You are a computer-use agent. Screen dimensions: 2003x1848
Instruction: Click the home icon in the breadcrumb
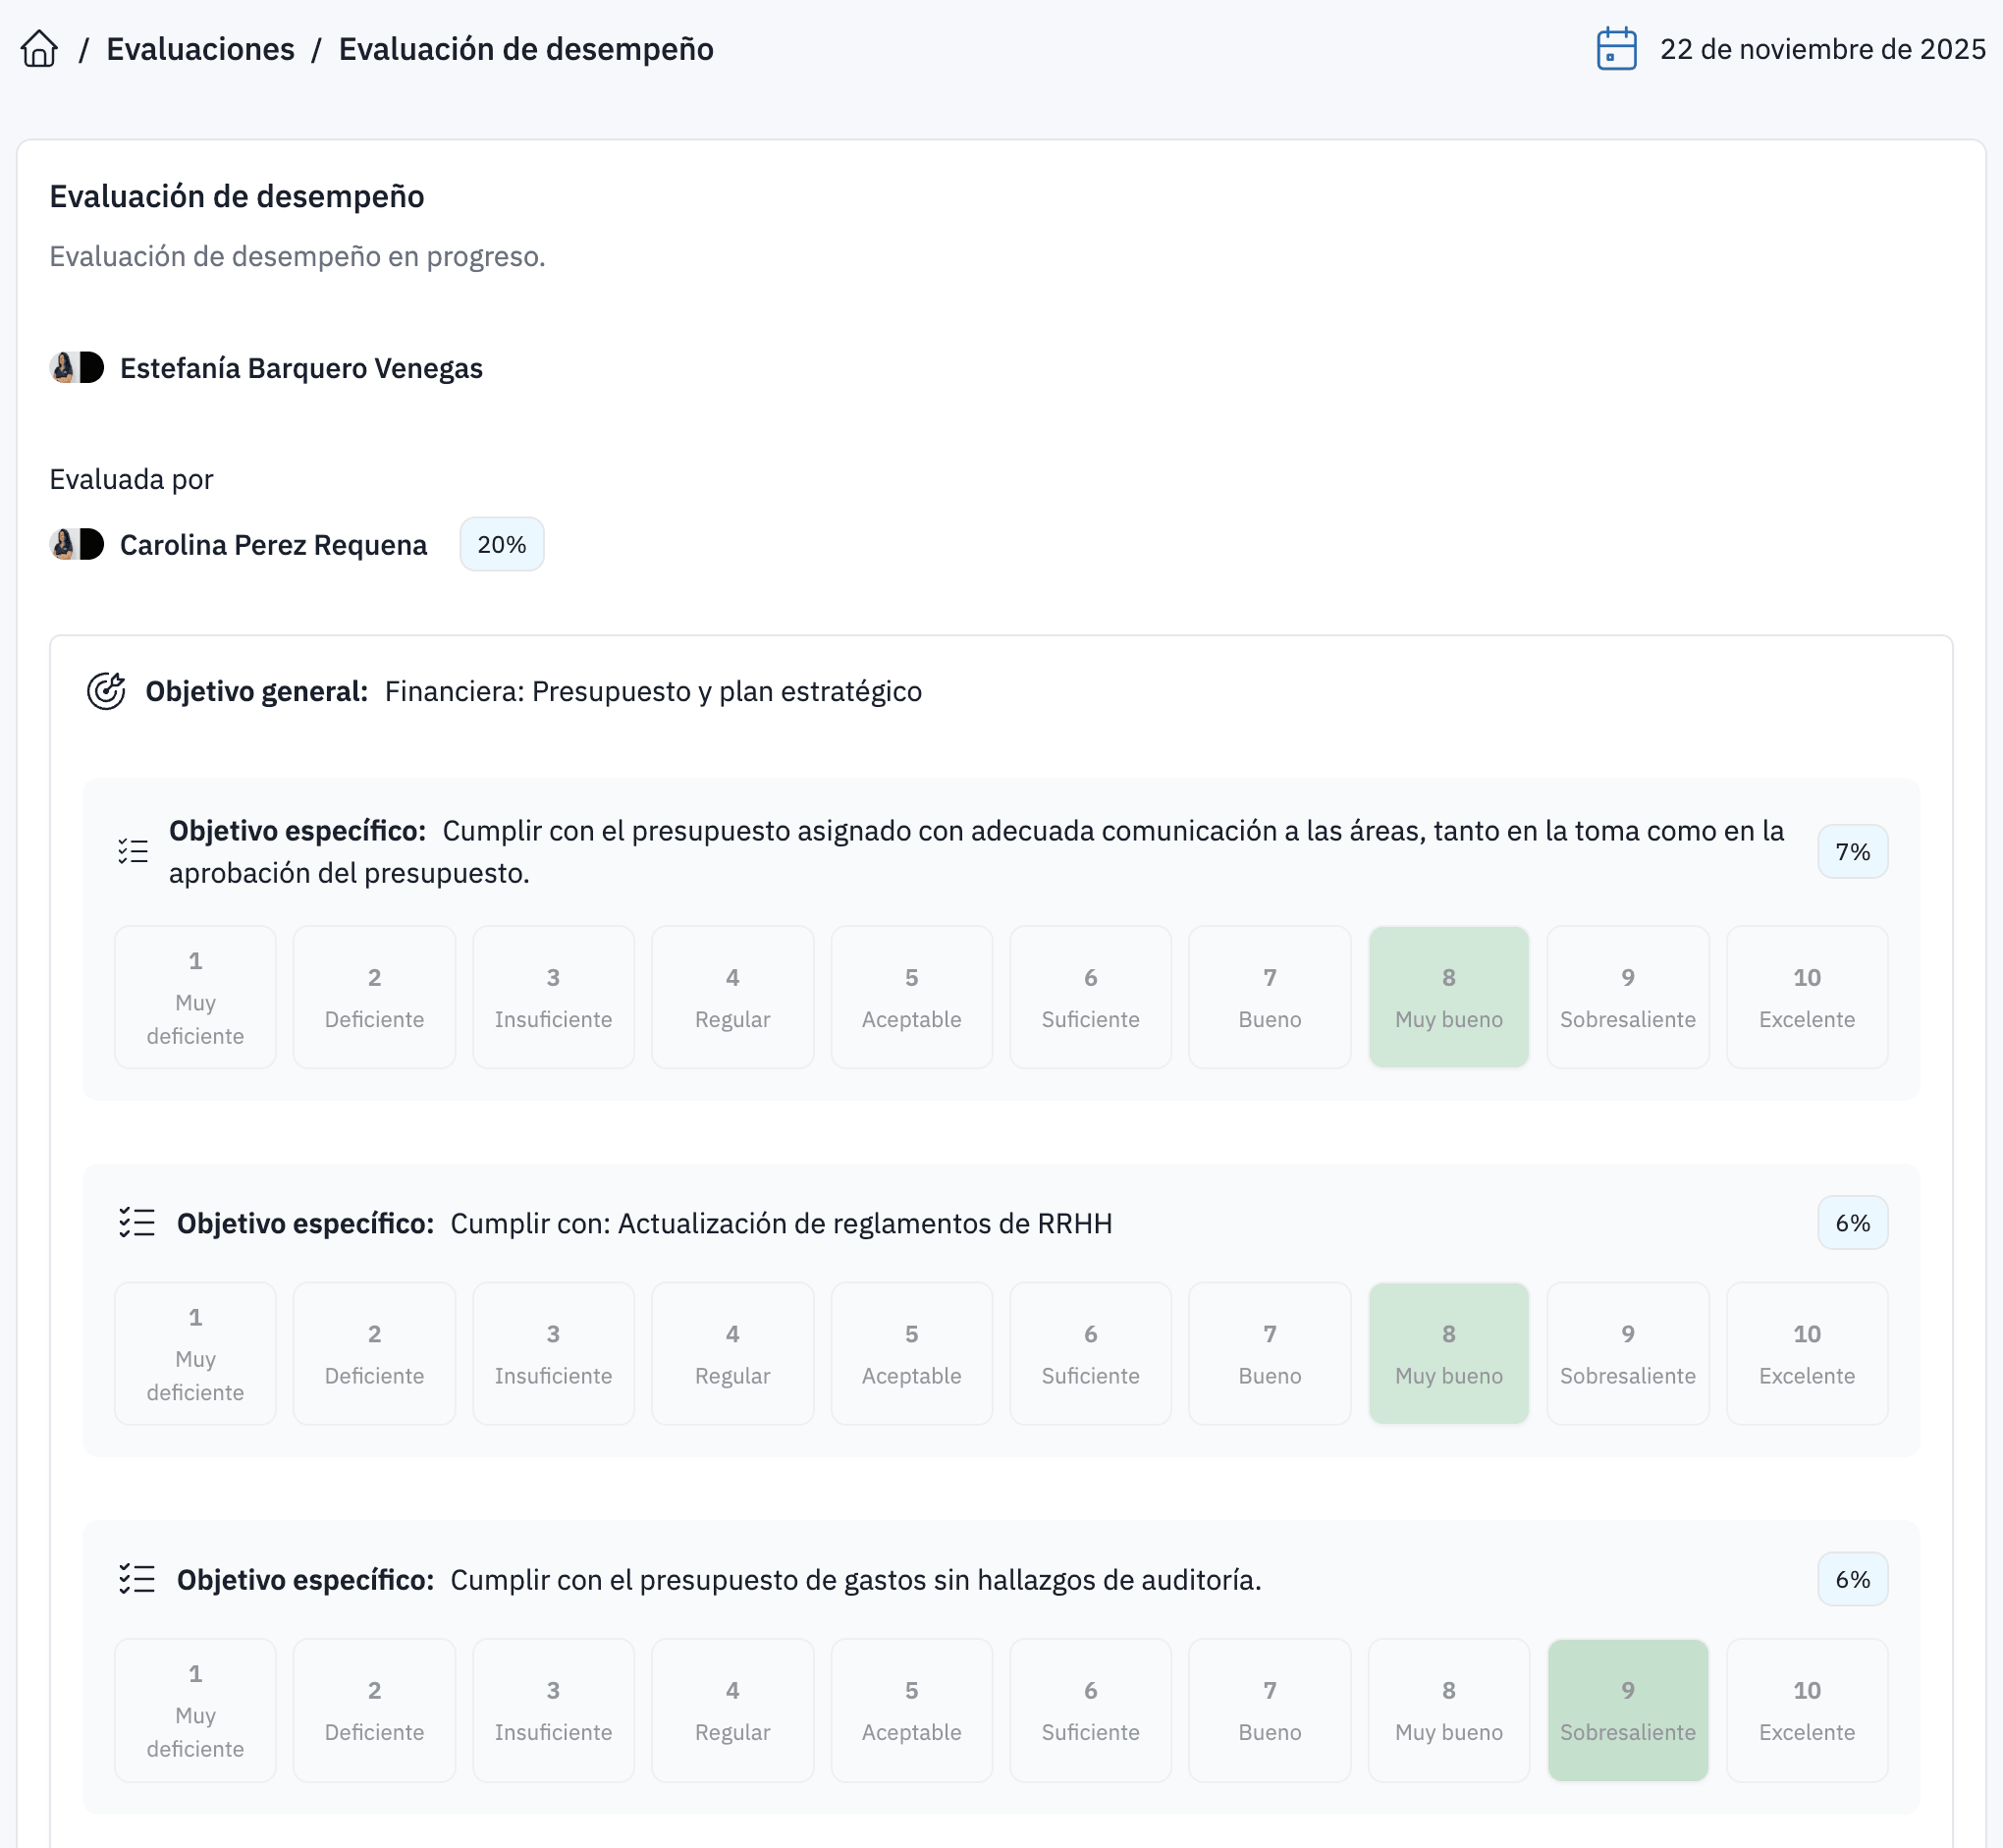tap(41, 47)
